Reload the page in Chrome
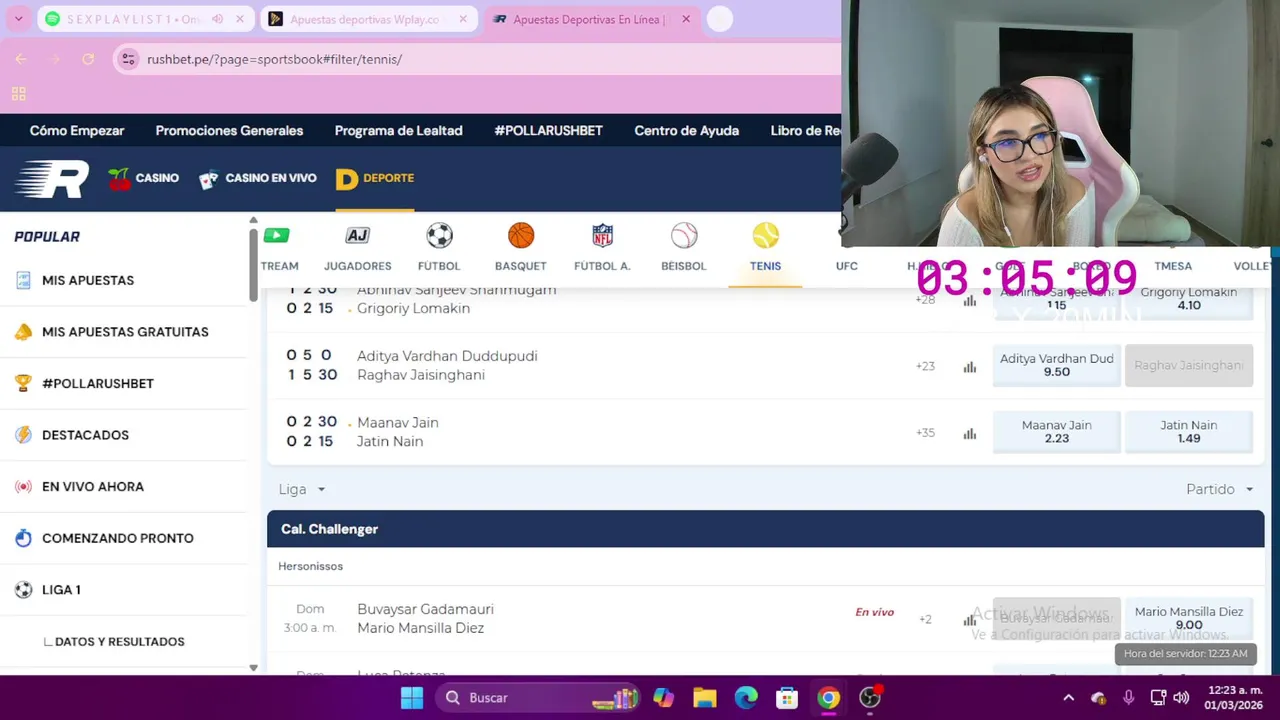 tap(88, 59)
